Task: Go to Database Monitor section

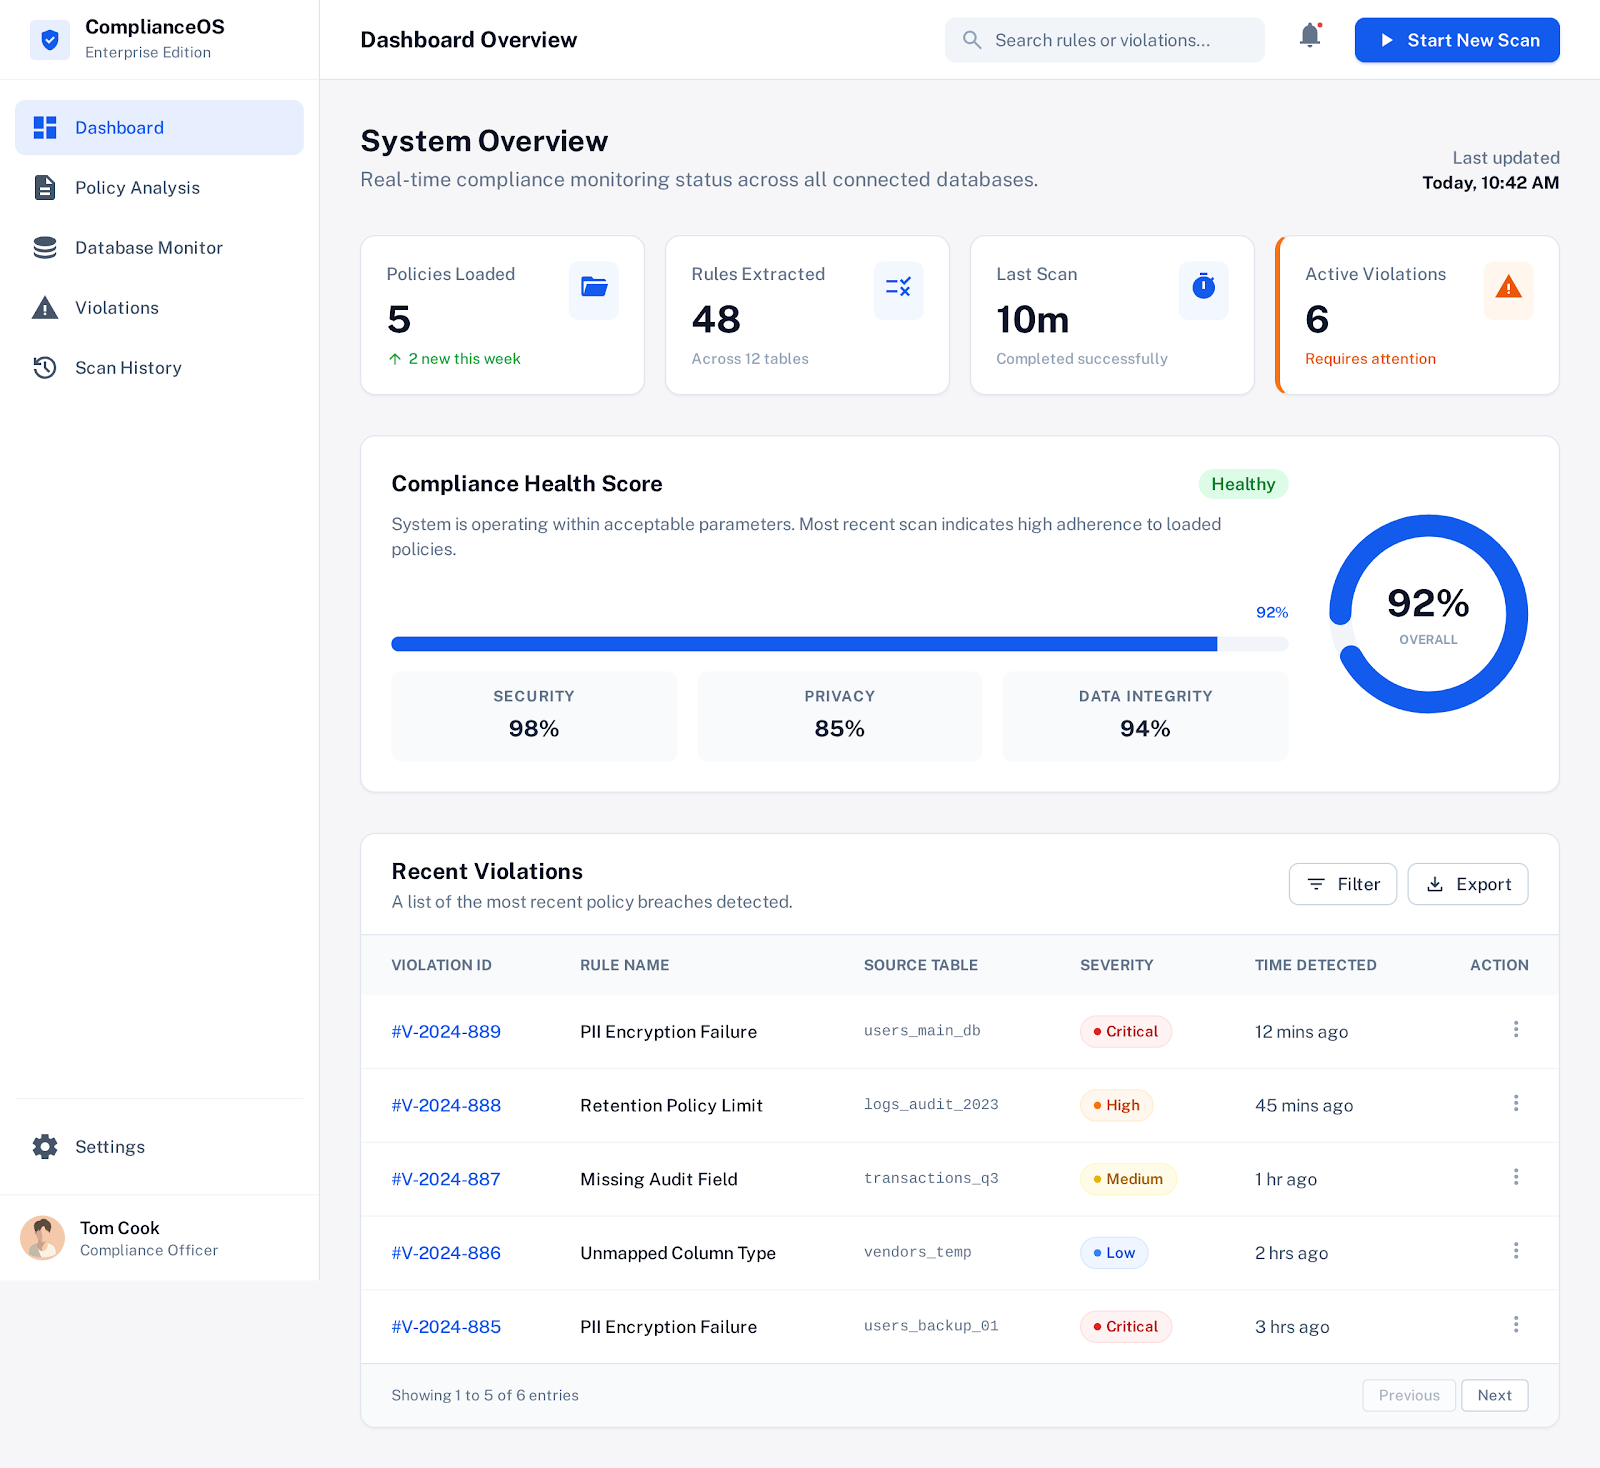Action: point(148,248)
